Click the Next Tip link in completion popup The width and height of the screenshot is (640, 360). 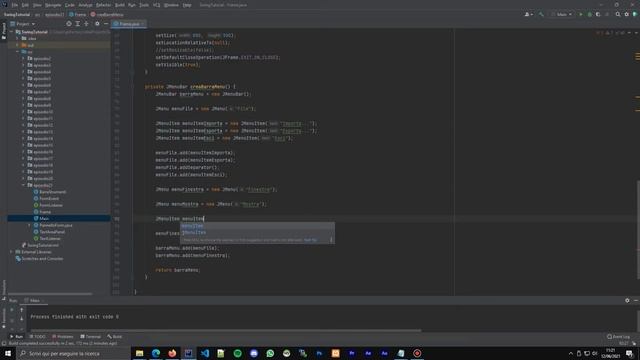click(311, 240)
